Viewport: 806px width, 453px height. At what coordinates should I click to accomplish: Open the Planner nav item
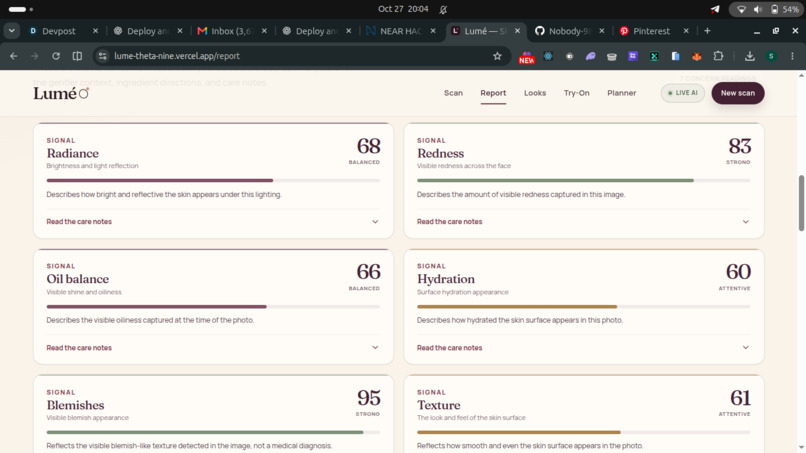click(x=621, y=93)
